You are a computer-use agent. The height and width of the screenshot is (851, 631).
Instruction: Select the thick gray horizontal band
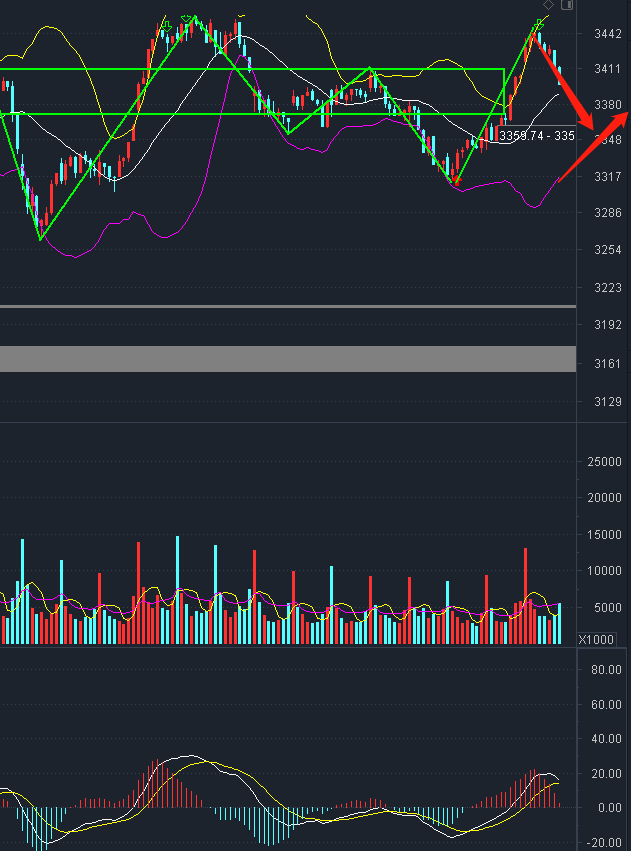click(288, 359)
